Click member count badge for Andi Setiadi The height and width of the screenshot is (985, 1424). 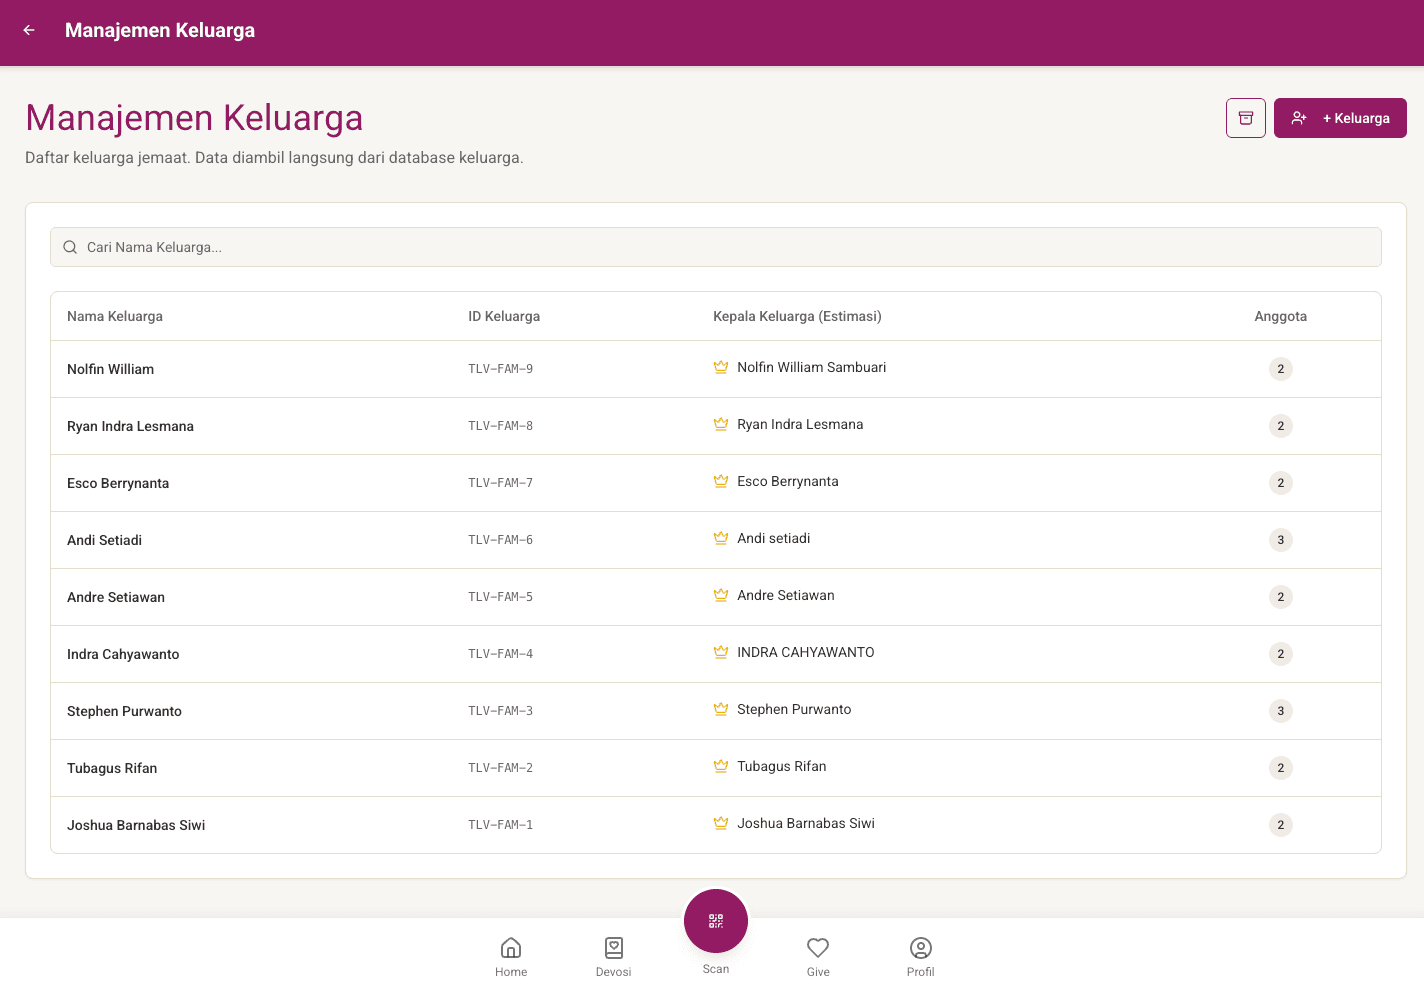(x=1281, y=540)
